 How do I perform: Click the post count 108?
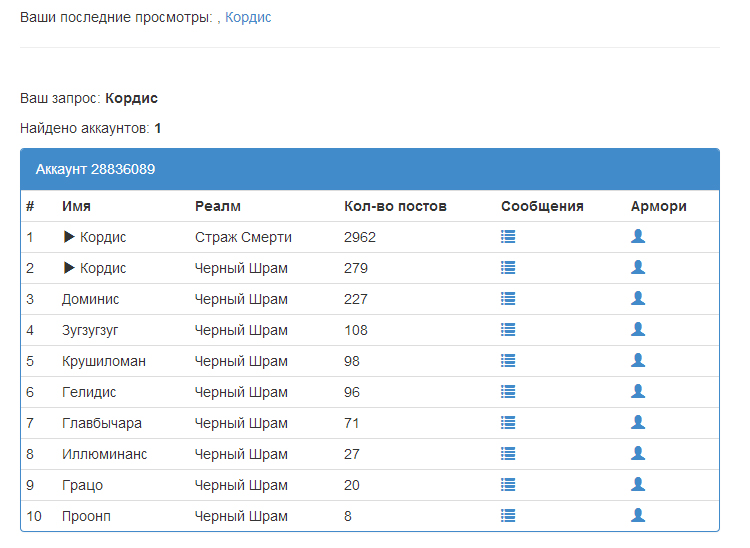coord(356,330)
